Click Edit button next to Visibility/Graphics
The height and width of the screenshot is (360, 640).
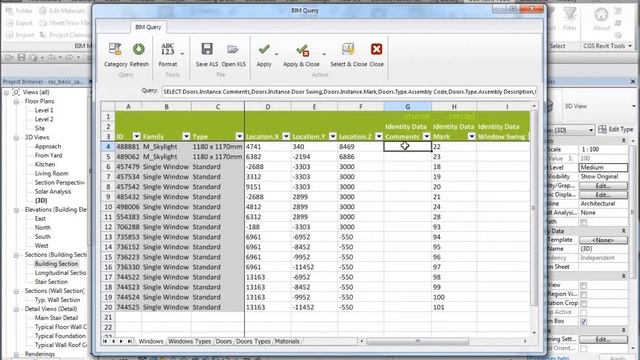(x=603, y=186)
